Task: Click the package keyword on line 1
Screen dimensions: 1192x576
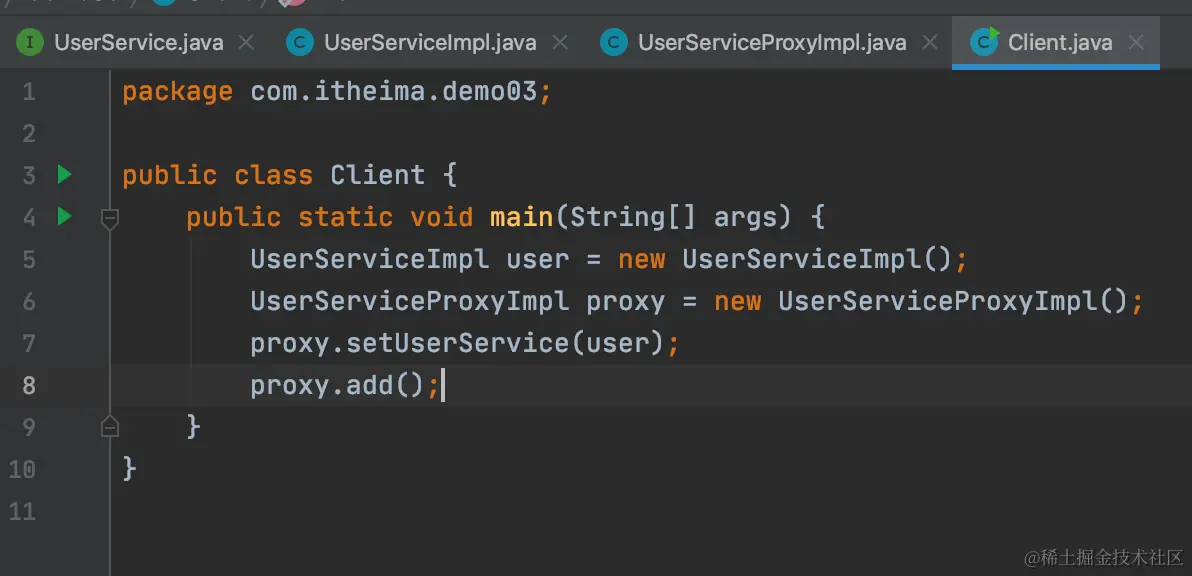Action: tap(177, 93)
